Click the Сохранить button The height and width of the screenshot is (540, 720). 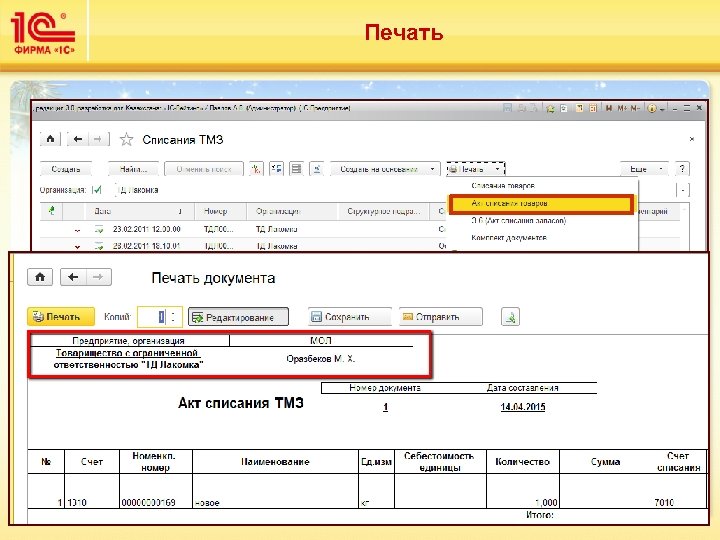350,317
